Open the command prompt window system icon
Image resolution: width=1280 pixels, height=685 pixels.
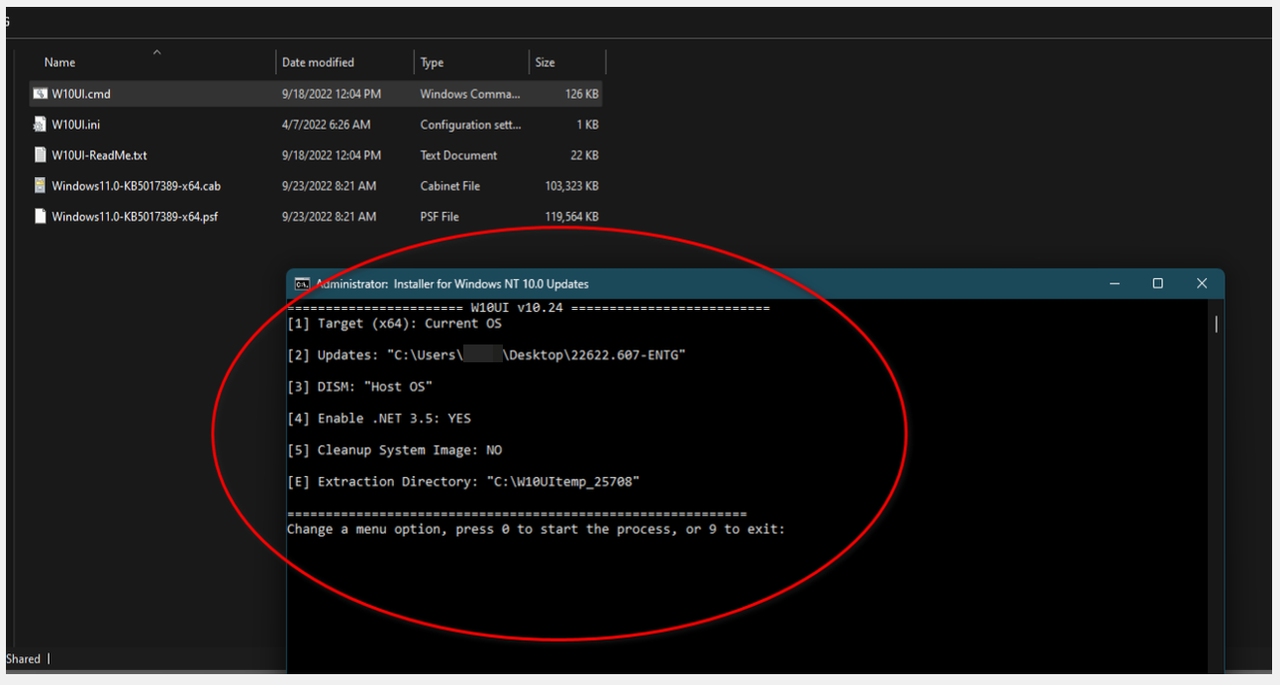301,284
